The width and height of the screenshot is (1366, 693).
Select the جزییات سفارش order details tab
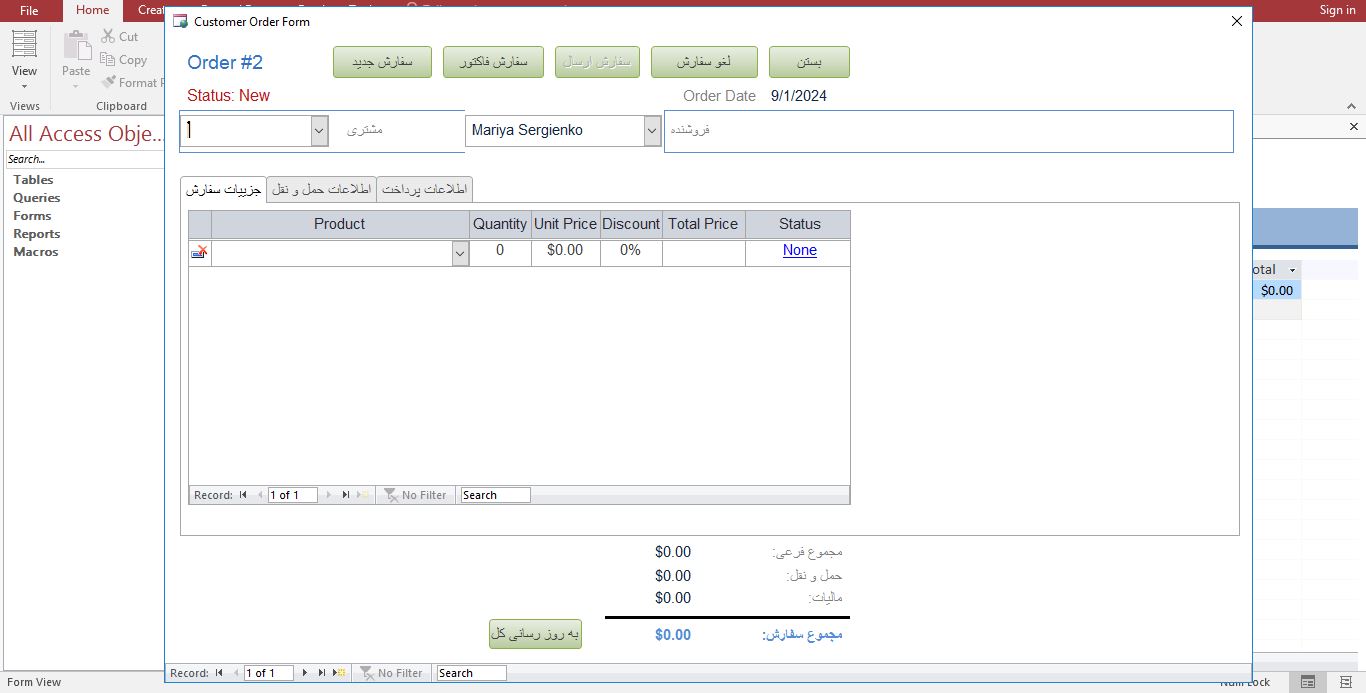(x=224, y=189)
